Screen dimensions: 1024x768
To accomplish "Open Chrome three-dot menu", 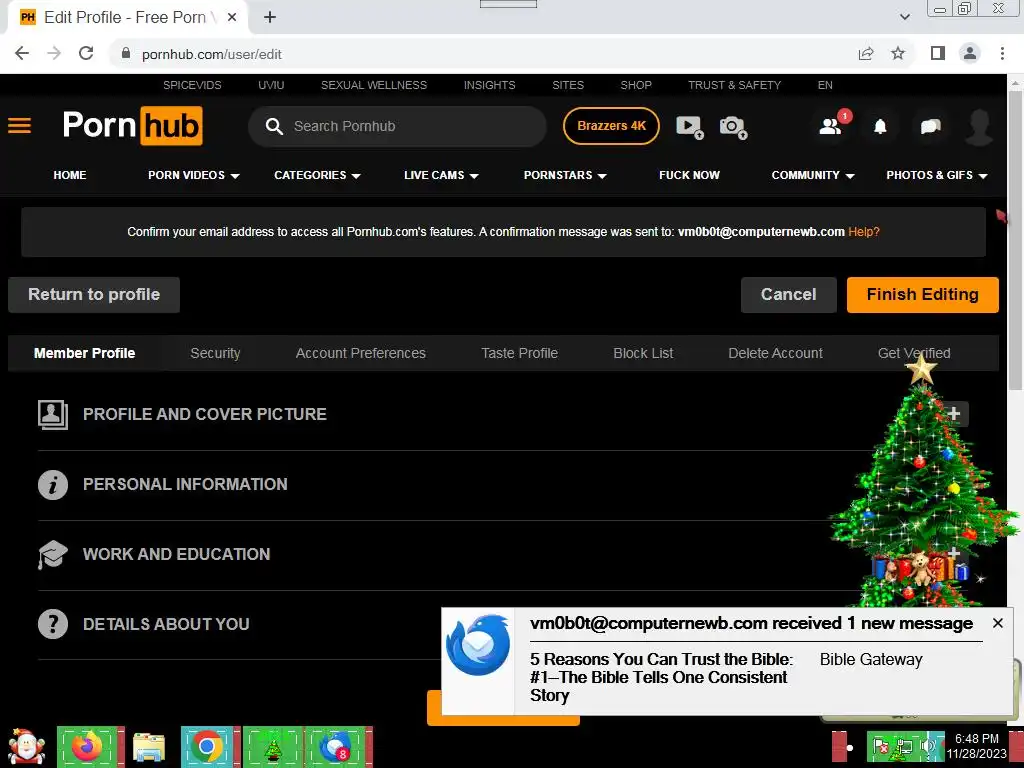I will (1002, 54).
